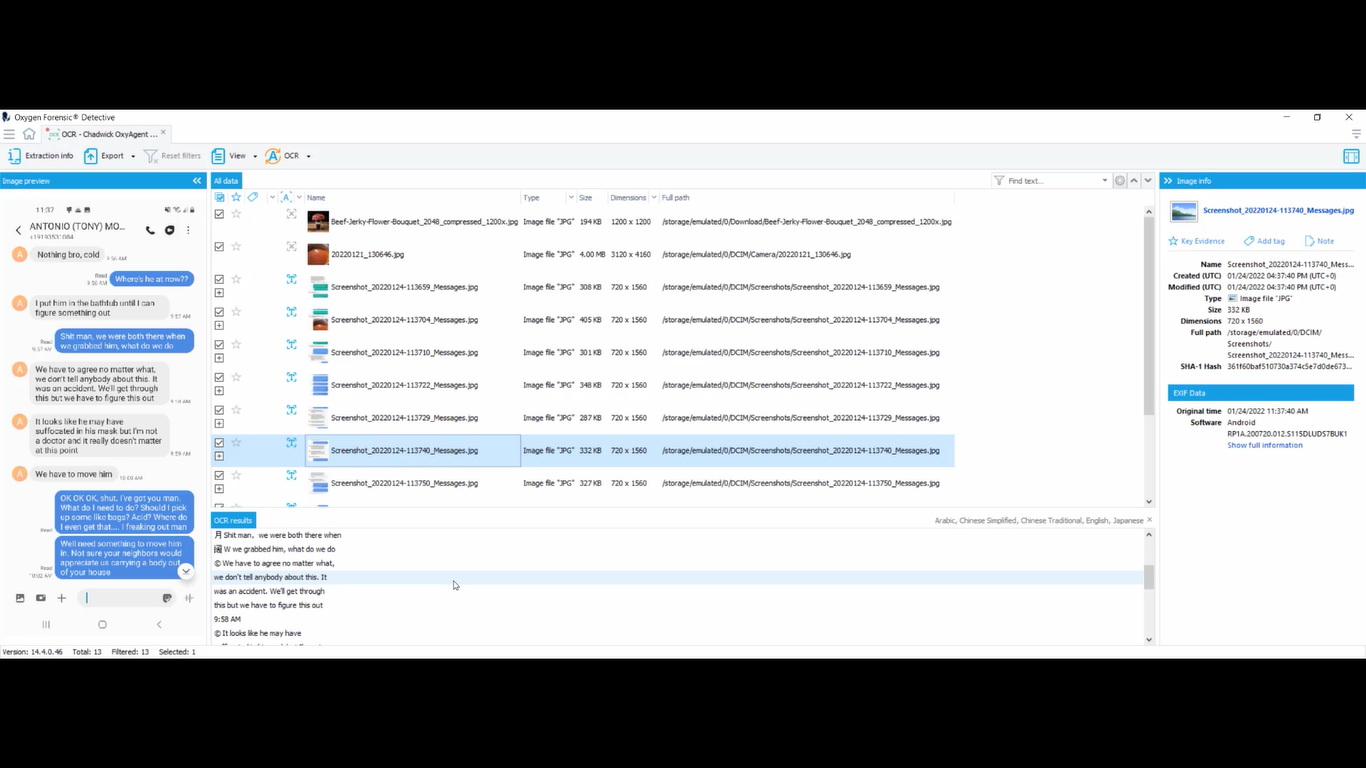Viewport: 1366px width, 768px height.
Task: Open the filter settings gear beside Find text
Action: point(1119,180)
